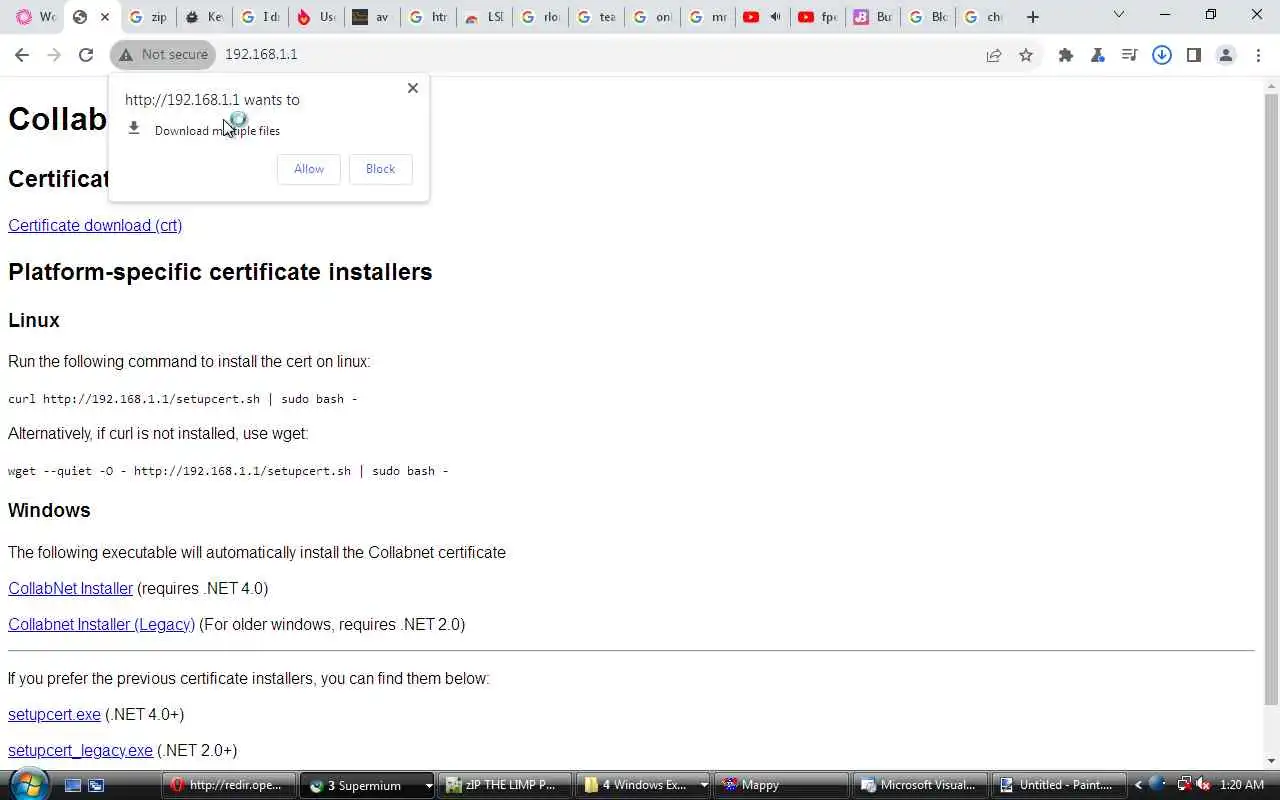Switch to the 'Us' flame icon tab
The width and height of the screenshot is (1280, 800).
(x=315, y=17)
